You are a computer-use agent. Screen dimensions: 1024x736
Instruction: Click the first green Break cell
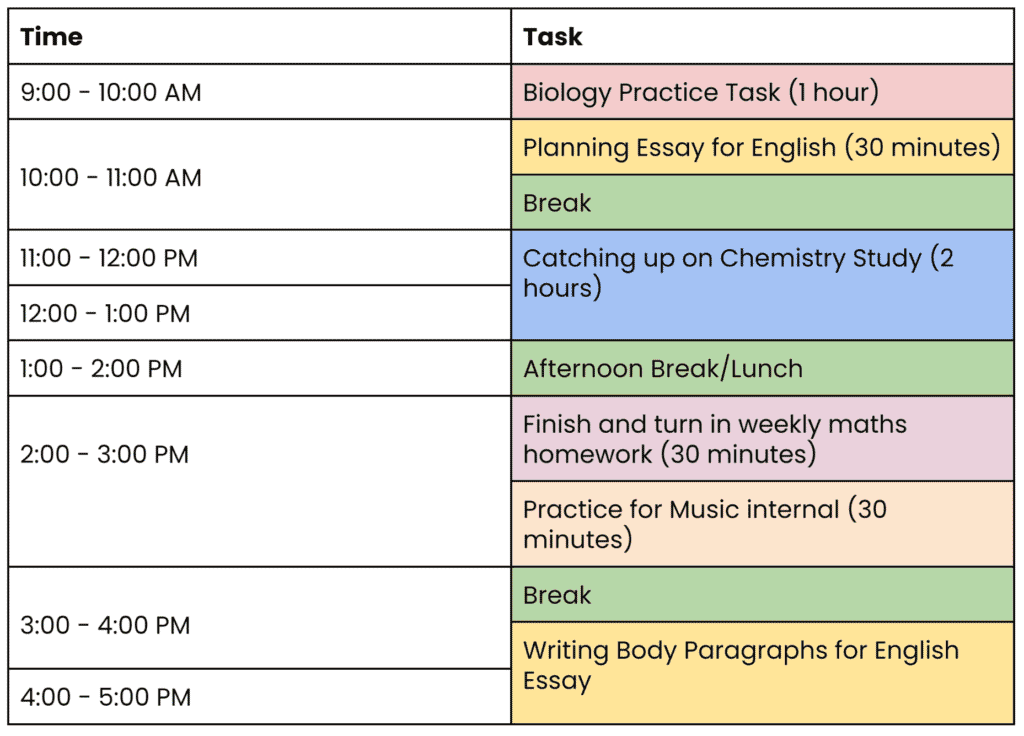tap(763, 202)
